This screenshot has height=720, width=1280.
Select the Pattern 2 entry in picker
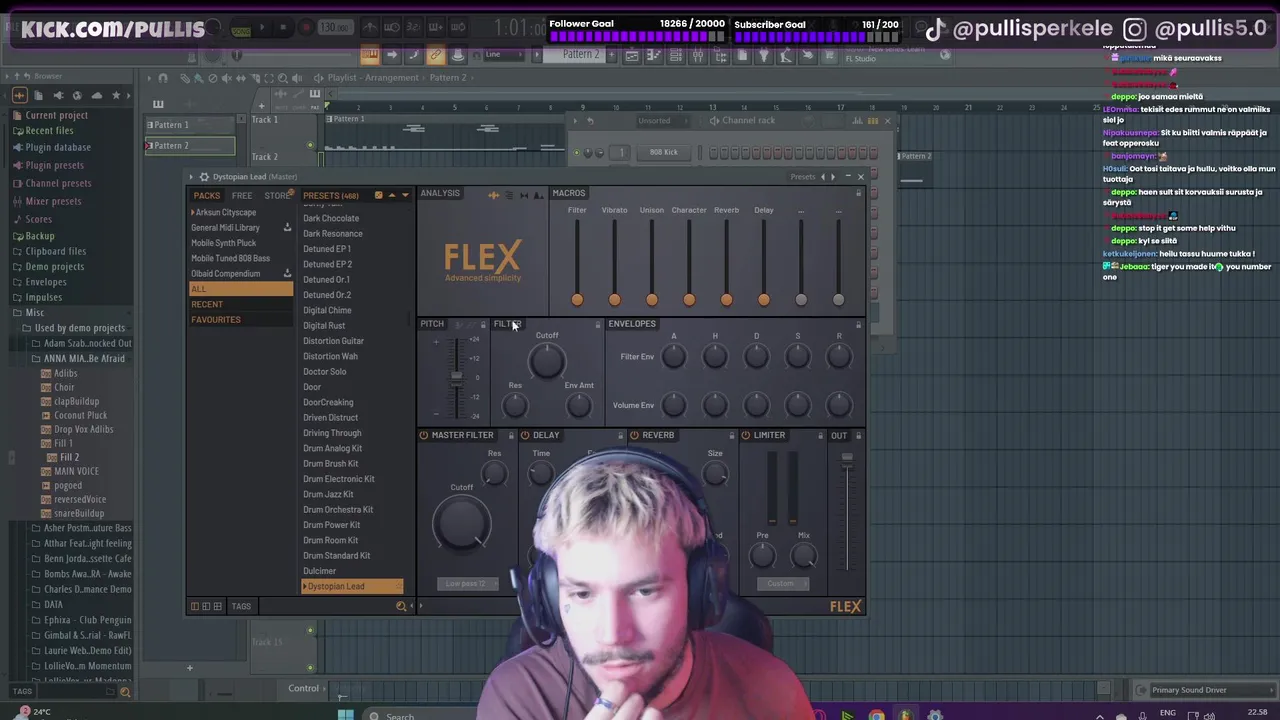(190, 146)
